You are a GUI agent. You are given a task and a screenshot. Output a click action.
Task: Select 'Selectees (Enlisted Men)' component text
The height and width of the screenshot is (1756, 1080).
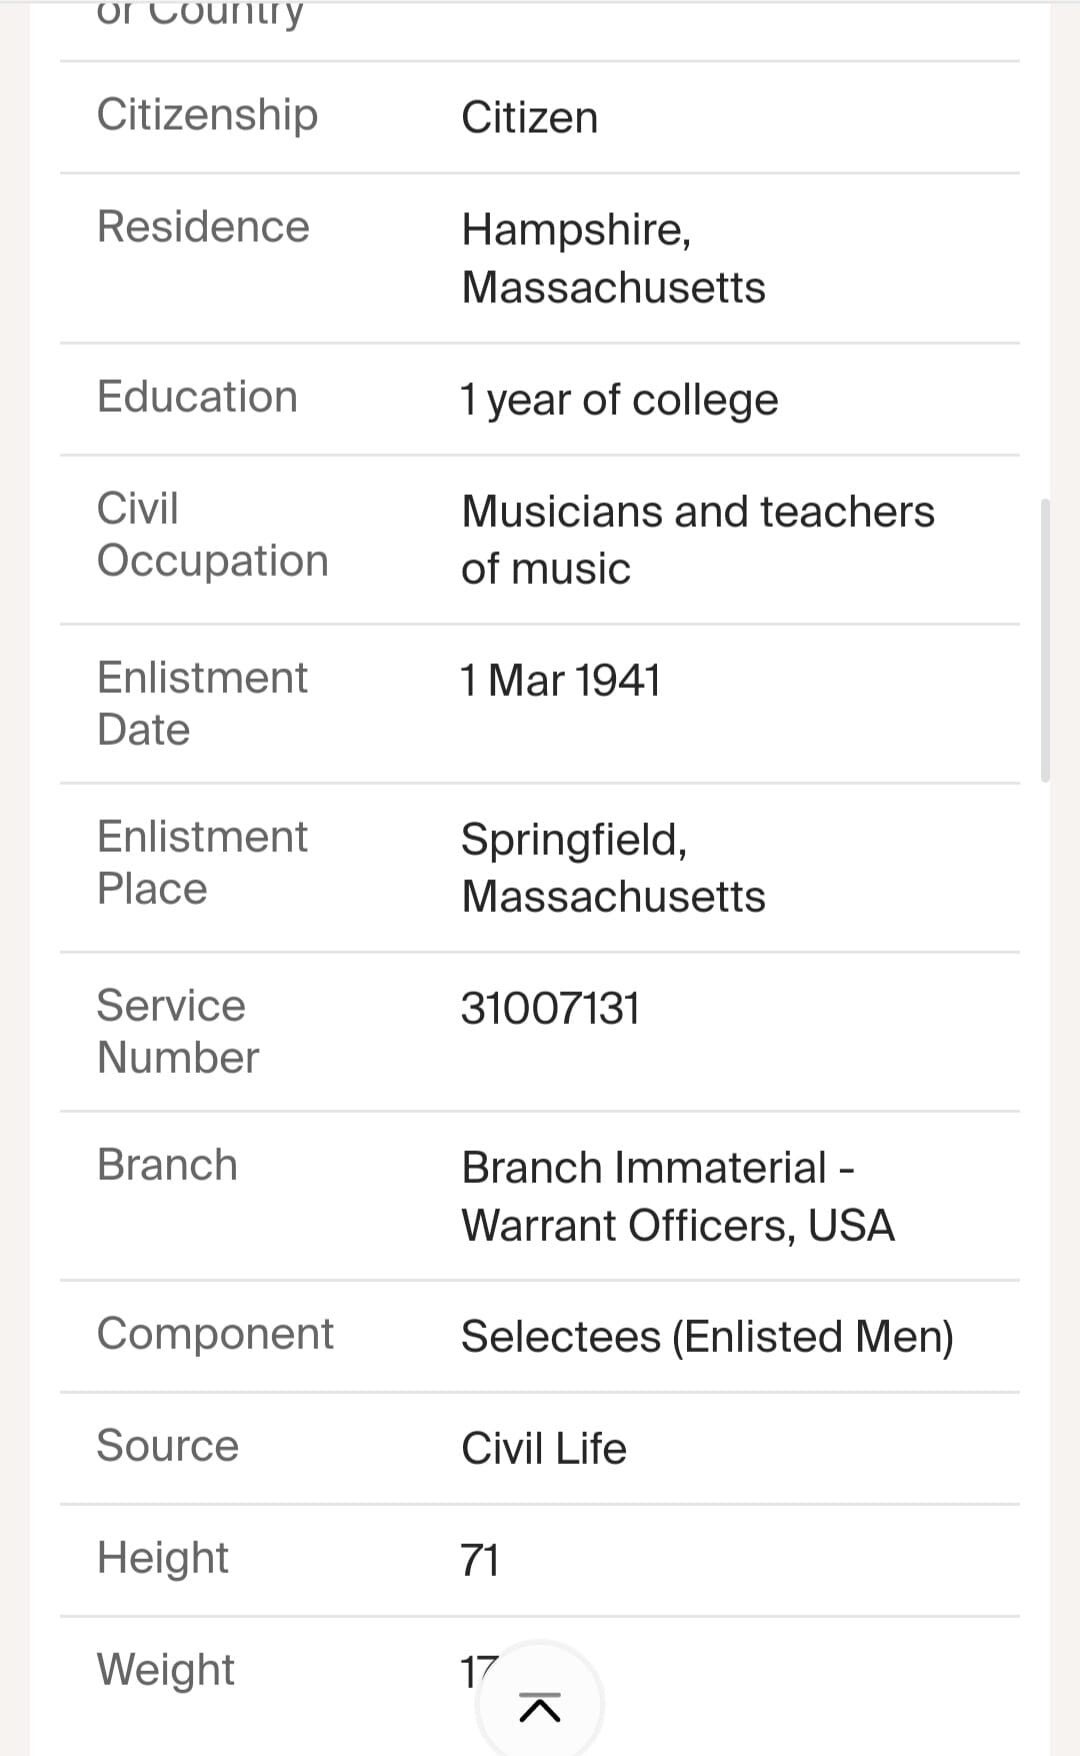(707, 1337)
